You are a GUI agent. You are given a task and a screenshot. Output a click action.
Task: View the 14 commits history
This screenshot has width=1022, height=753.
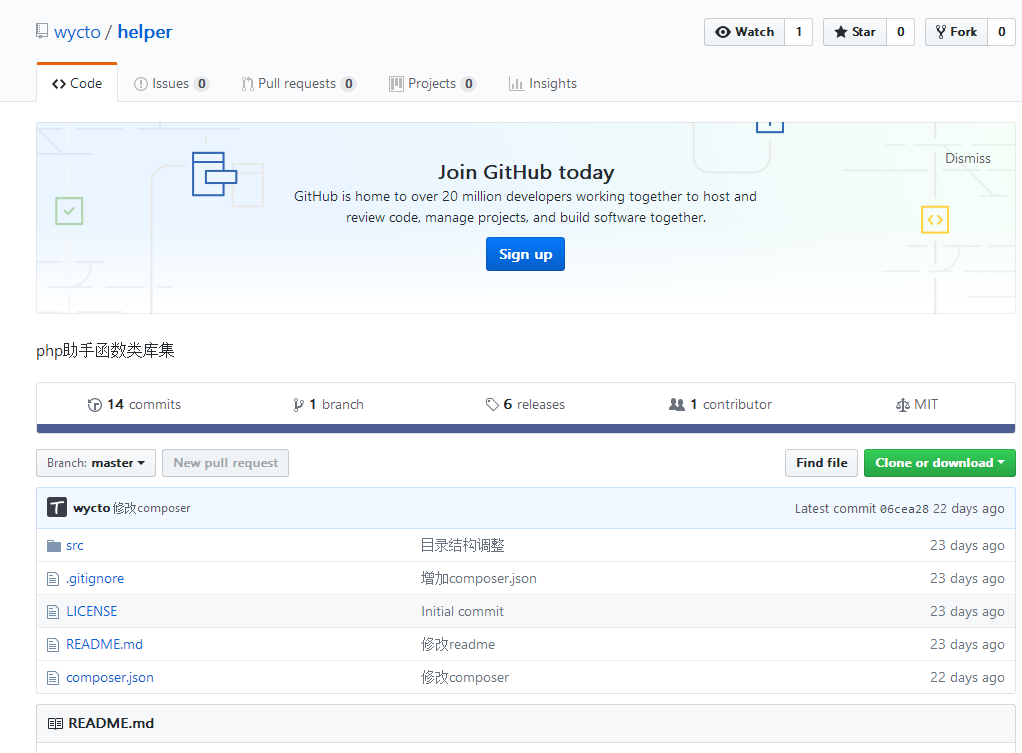pos(134,405)
